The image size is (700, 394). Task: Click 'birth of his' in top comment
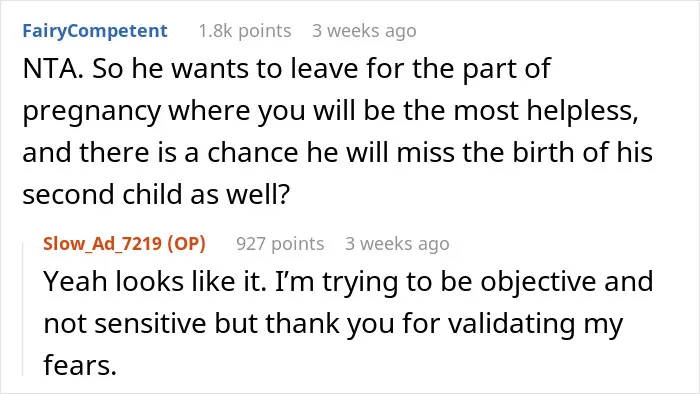[x=582, y=153]
